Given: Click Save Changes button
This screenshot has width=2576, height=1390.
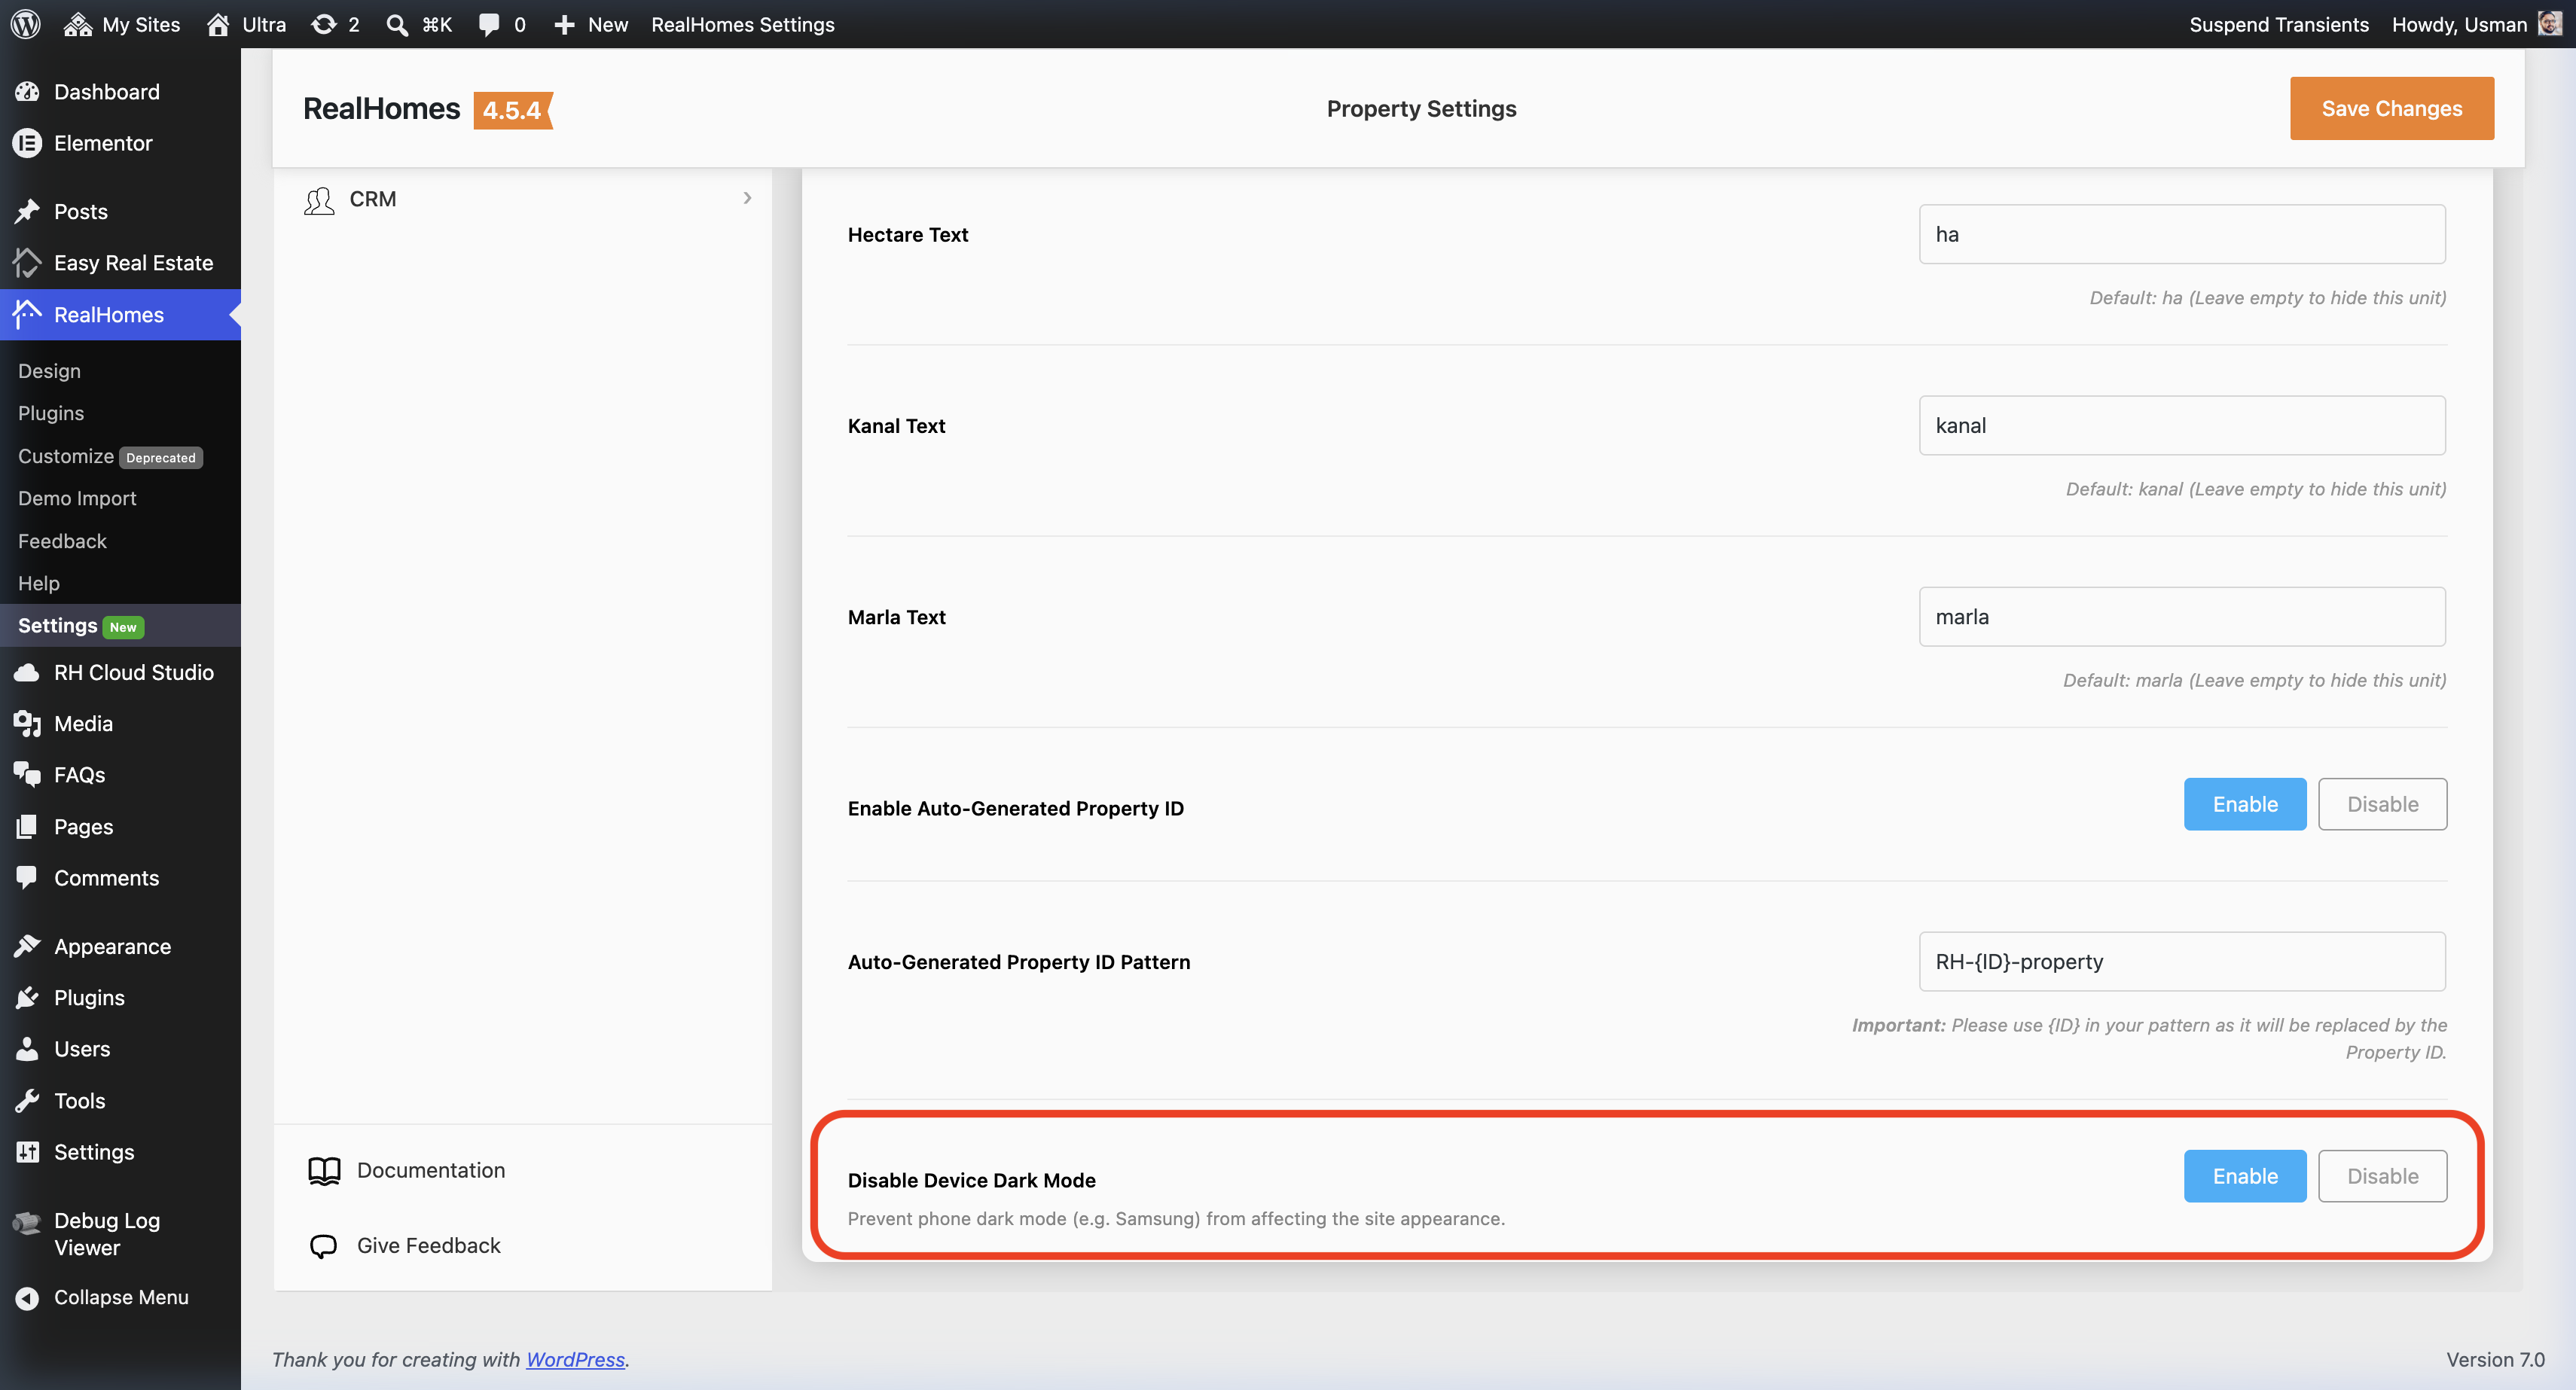Looking at the screenshot, I should [x=2392, y=108].
